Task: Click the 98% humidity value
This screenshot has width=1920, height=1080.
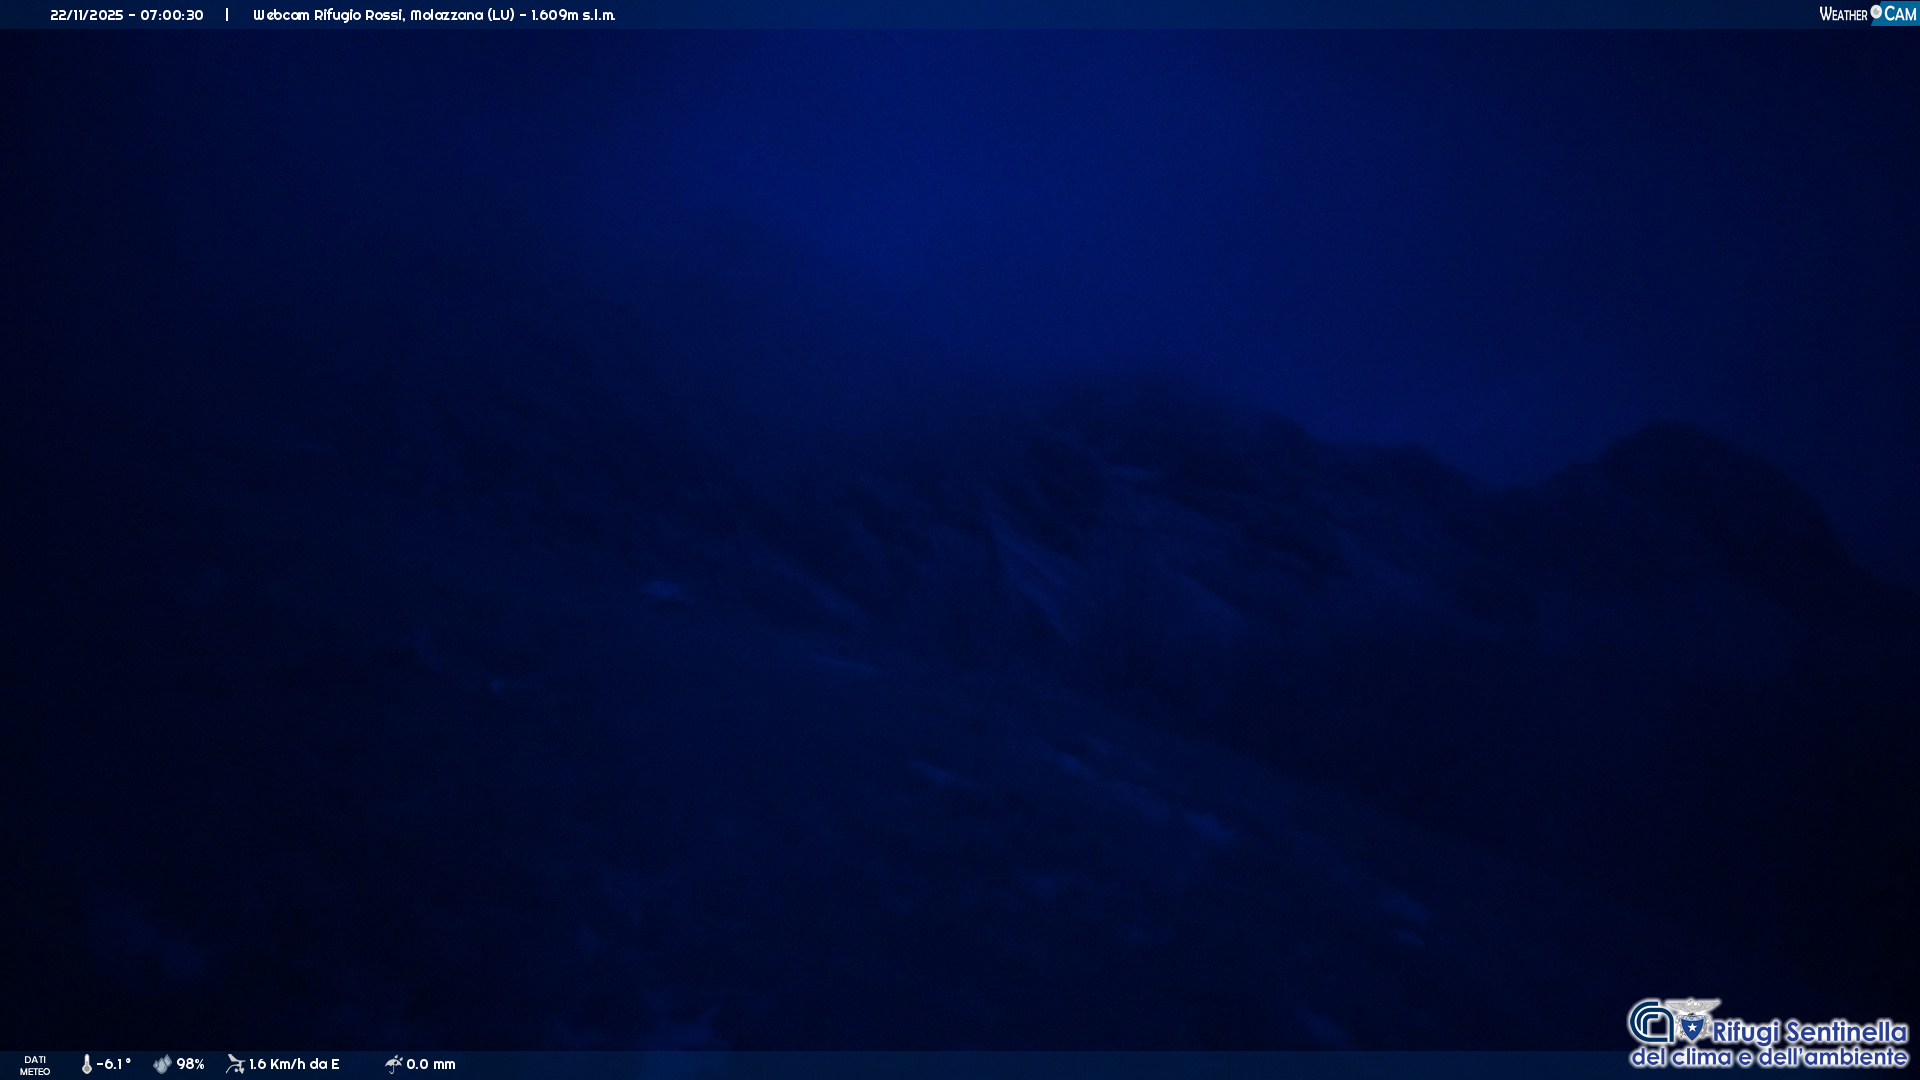Action: (190, 1064)
